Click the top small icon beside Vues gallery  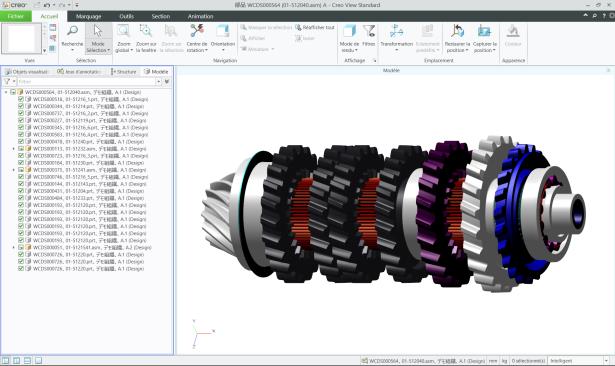53,27
